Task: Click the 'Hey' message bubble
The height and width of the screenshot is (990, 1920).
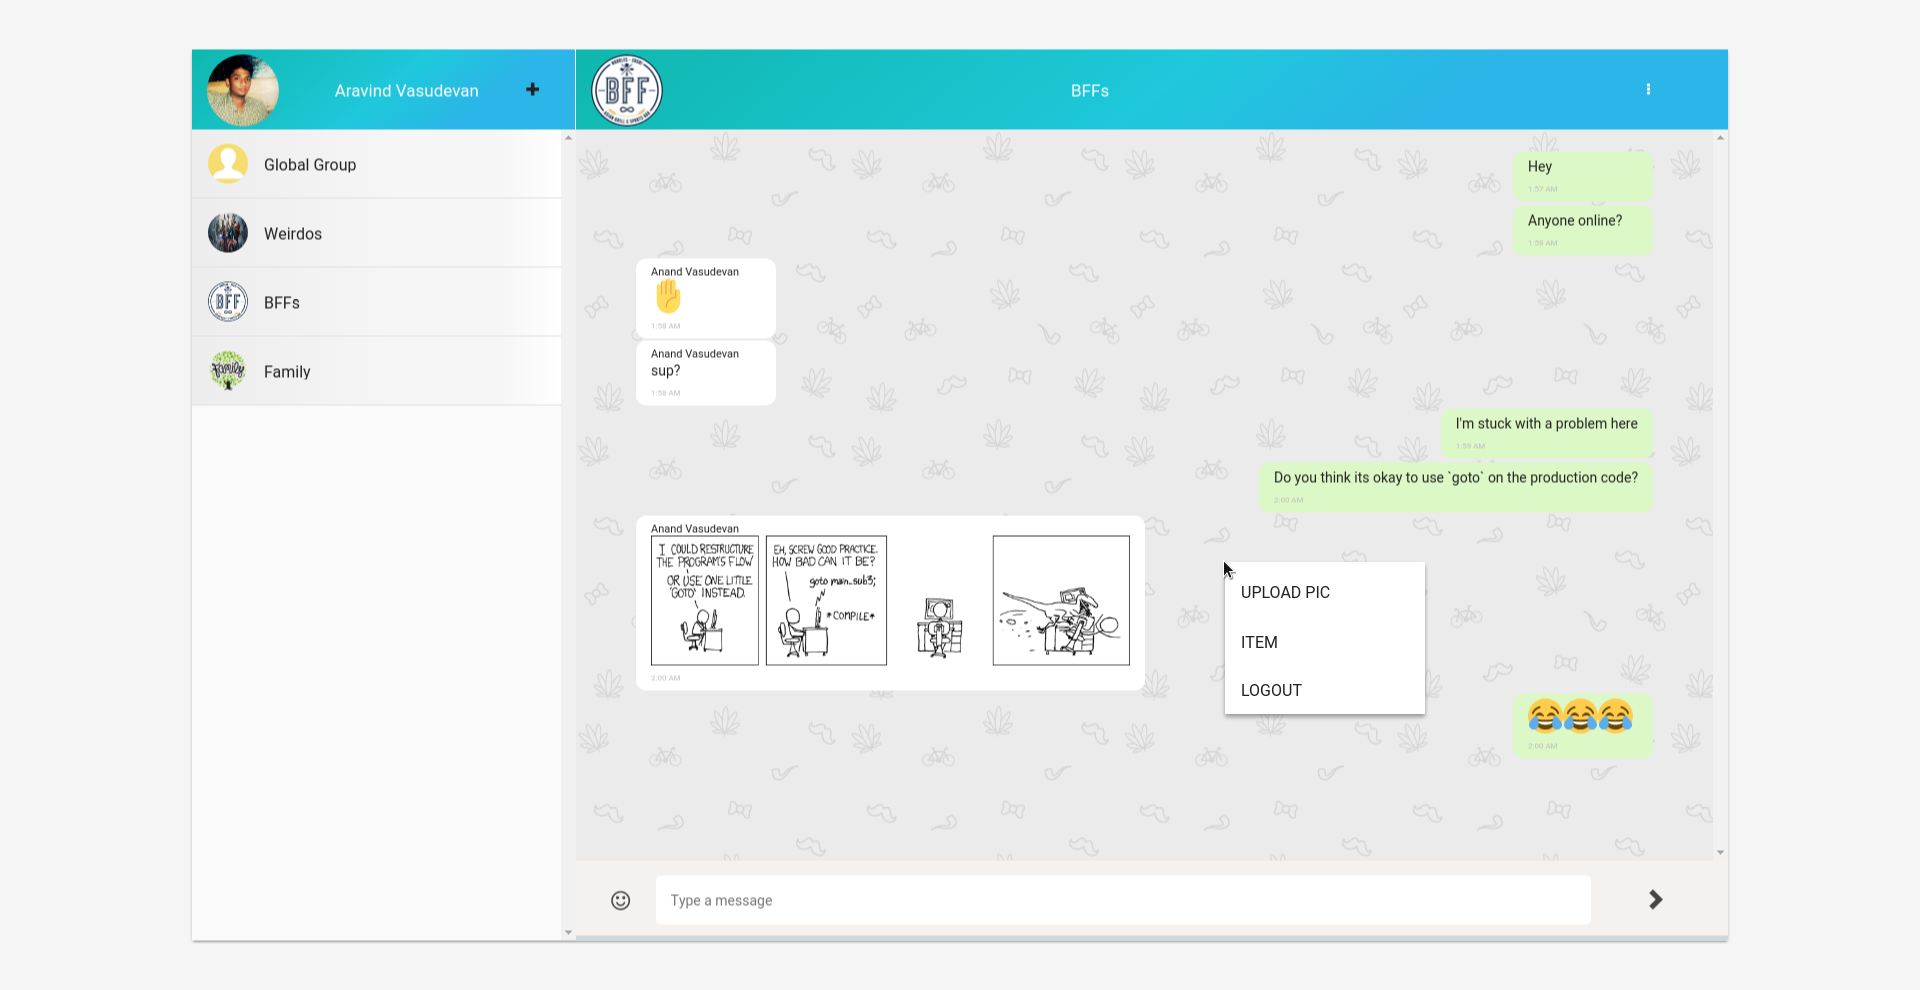Action: 1582,176
